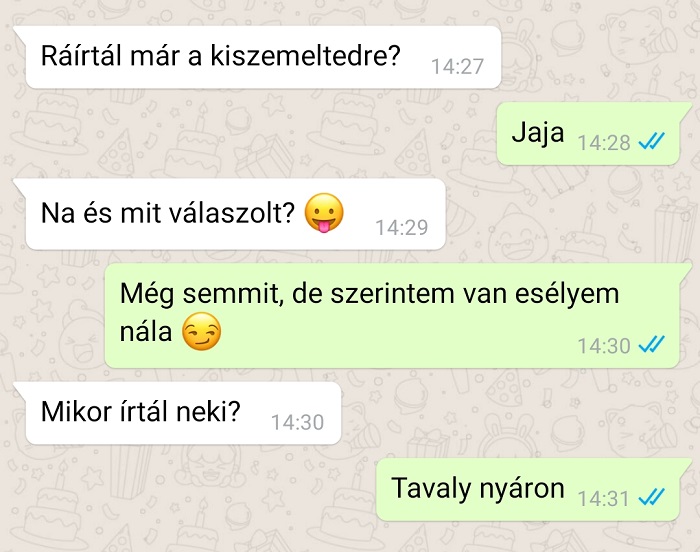Tap the 14:29 timestamp
Image resolution: width=700 pixels, height=552 pixels.
click(402, 228)
